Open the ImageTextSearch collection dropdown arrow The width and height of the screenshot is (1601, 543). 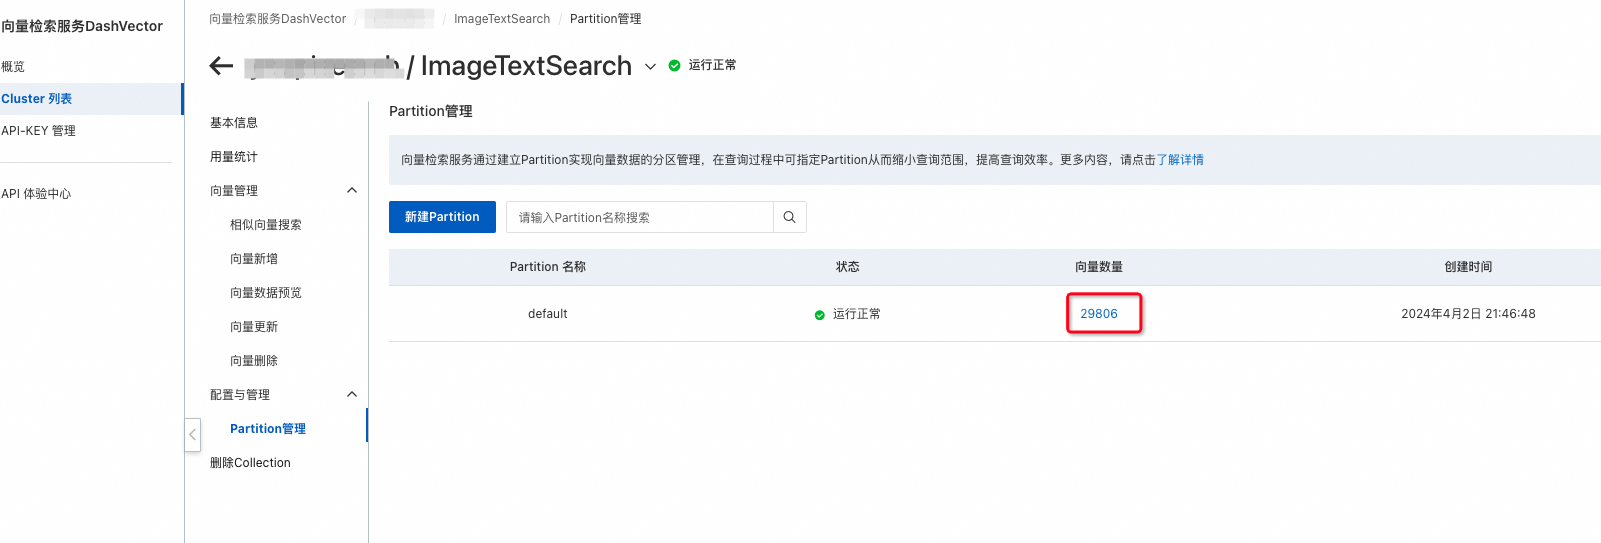click(650, 67)
